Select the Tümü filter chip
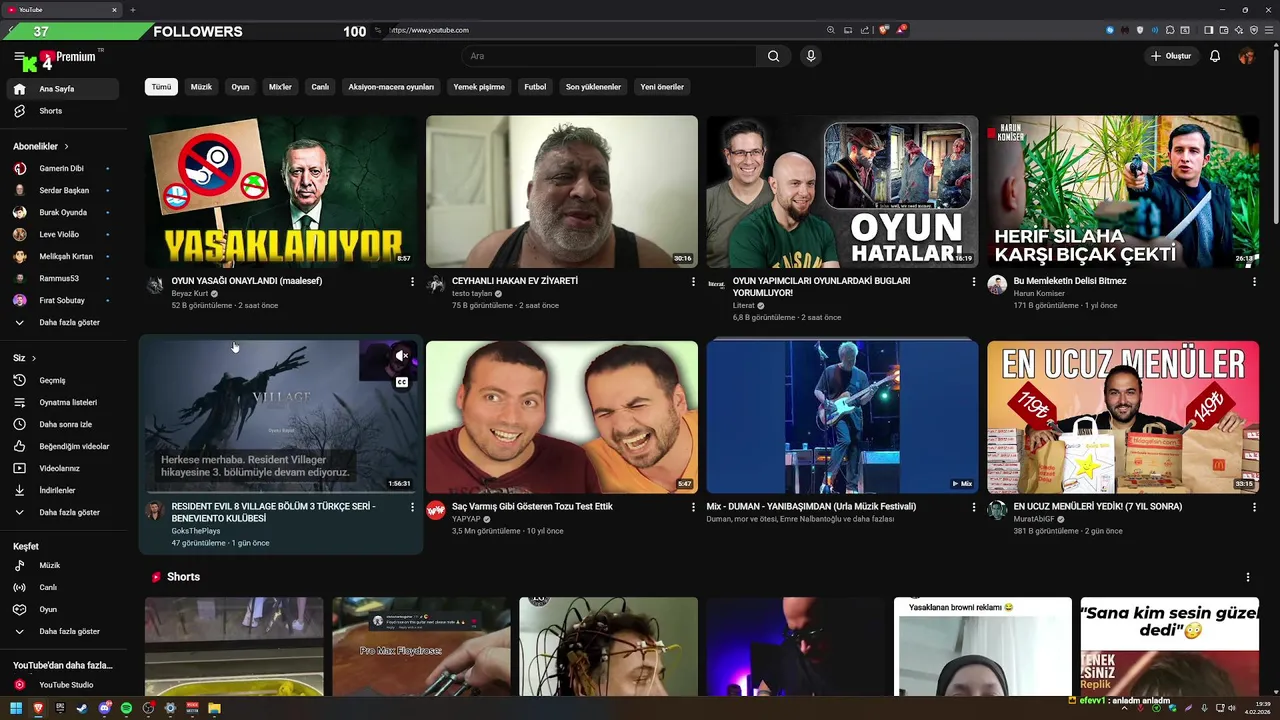 [x=161, y=87]
